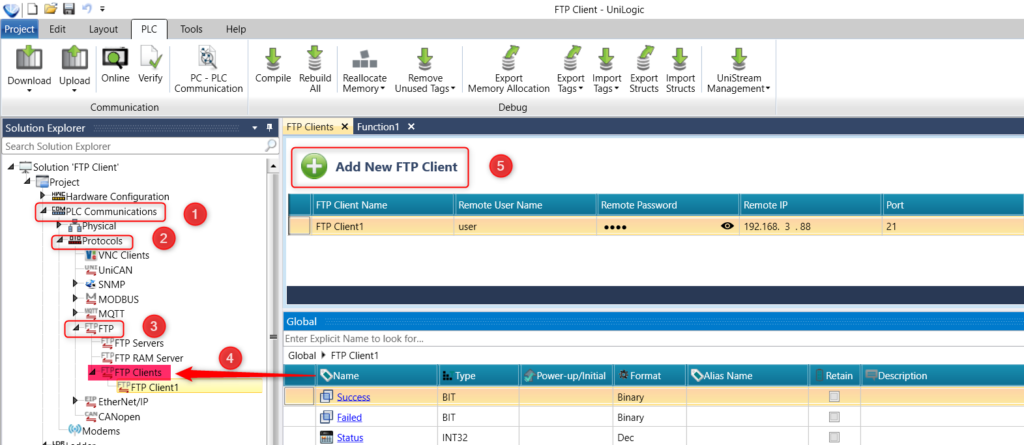The height and width of the screenshot is (445, 1024).
Task: Click Add New FTP Client button
Action: pyautogui.click(x=380, y=167)
